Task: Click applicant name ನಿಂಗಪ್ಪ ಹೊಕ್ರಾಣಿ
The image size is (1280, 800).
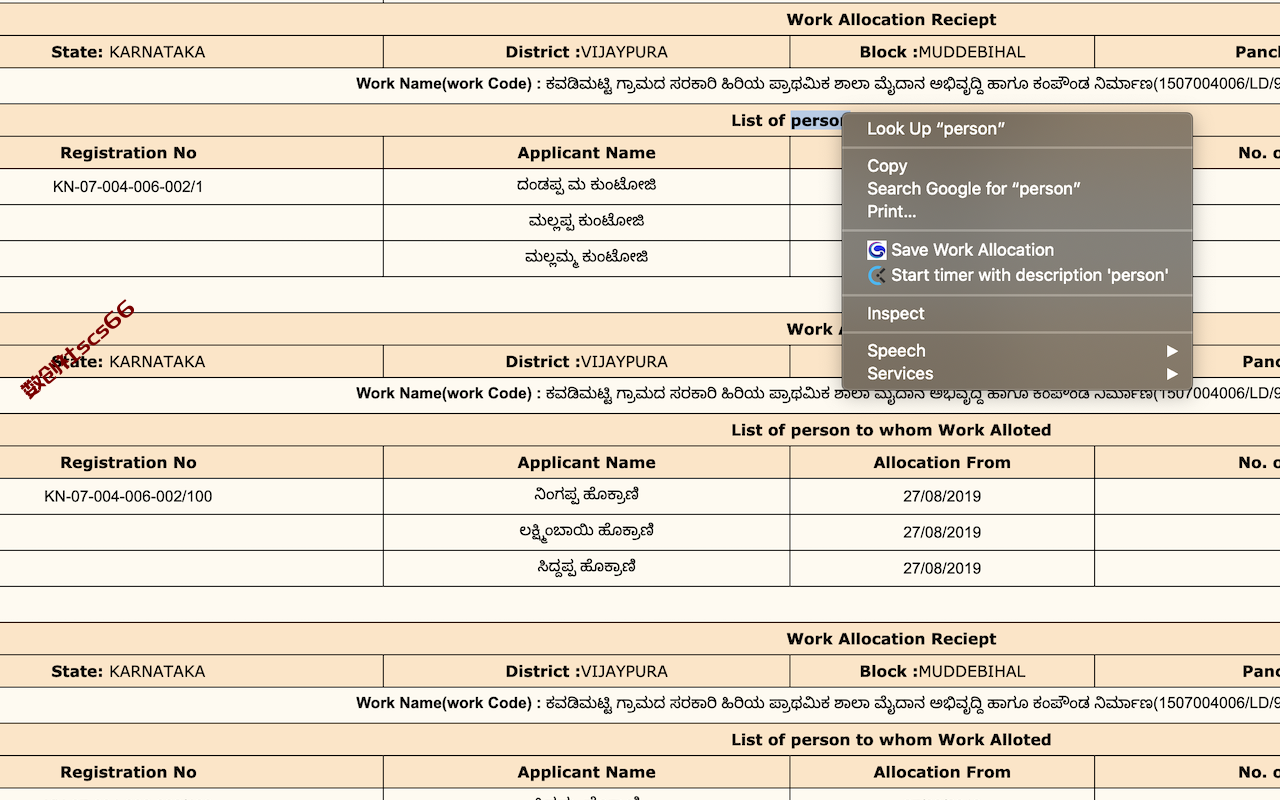Action: tap(587, 496)
